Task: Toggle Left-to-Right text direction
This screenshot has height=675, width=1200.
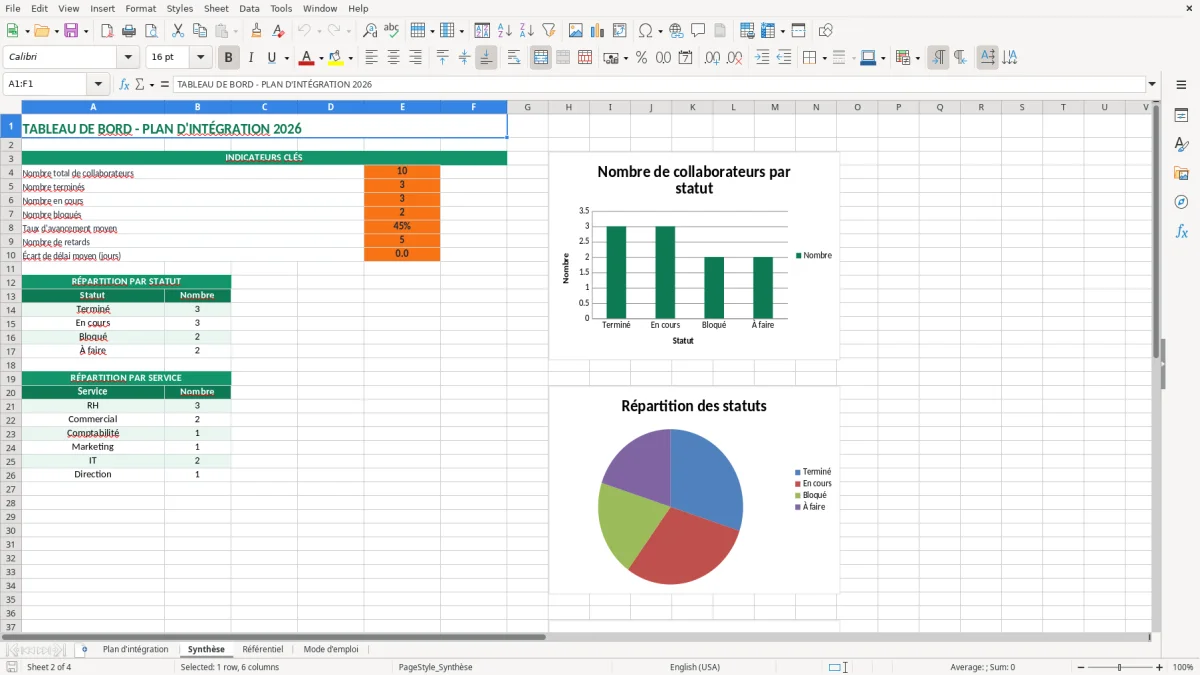Action: [x=938, y=58]
